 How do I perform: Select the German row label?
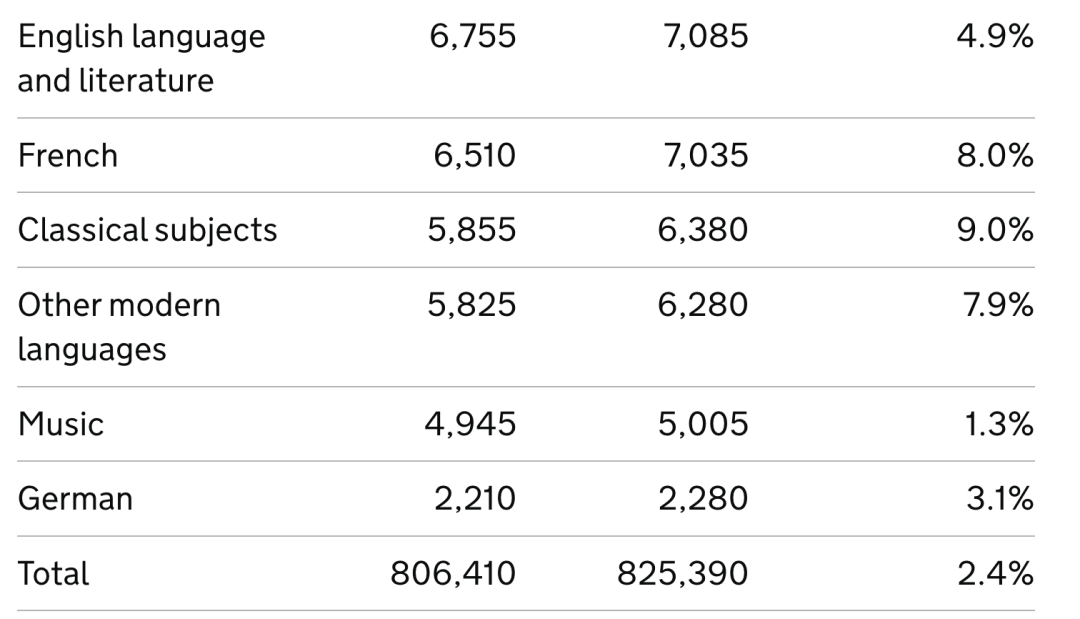tap(75, 499)
